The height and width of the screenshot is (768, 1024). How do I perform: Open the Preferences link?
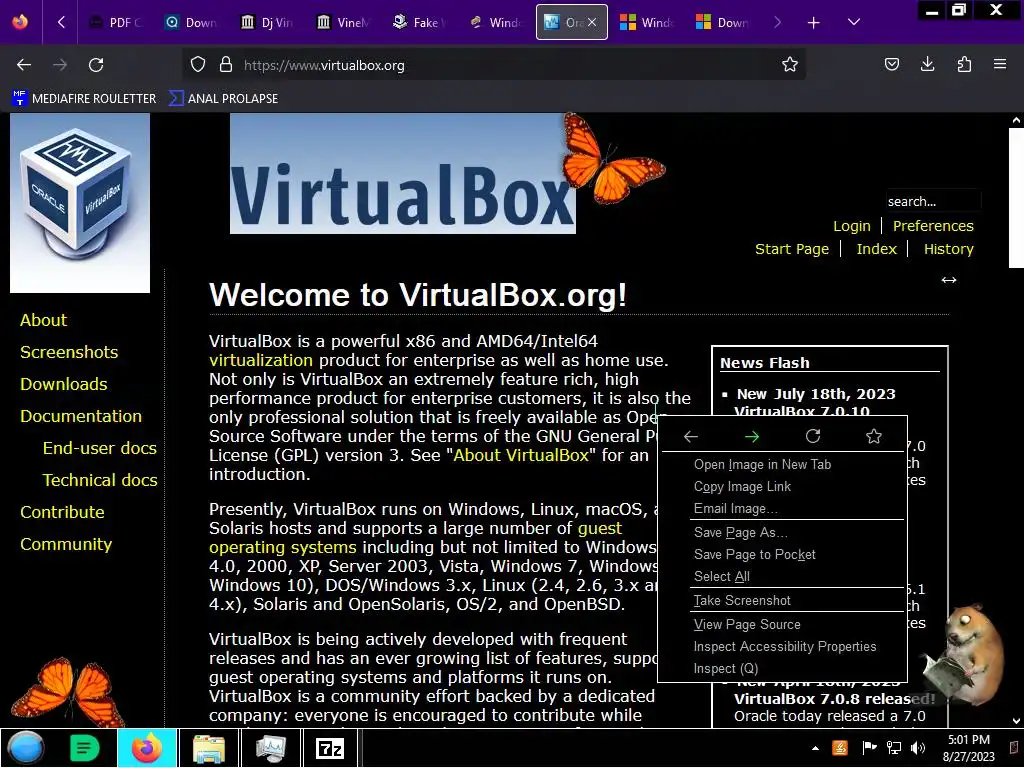(933, 226)
